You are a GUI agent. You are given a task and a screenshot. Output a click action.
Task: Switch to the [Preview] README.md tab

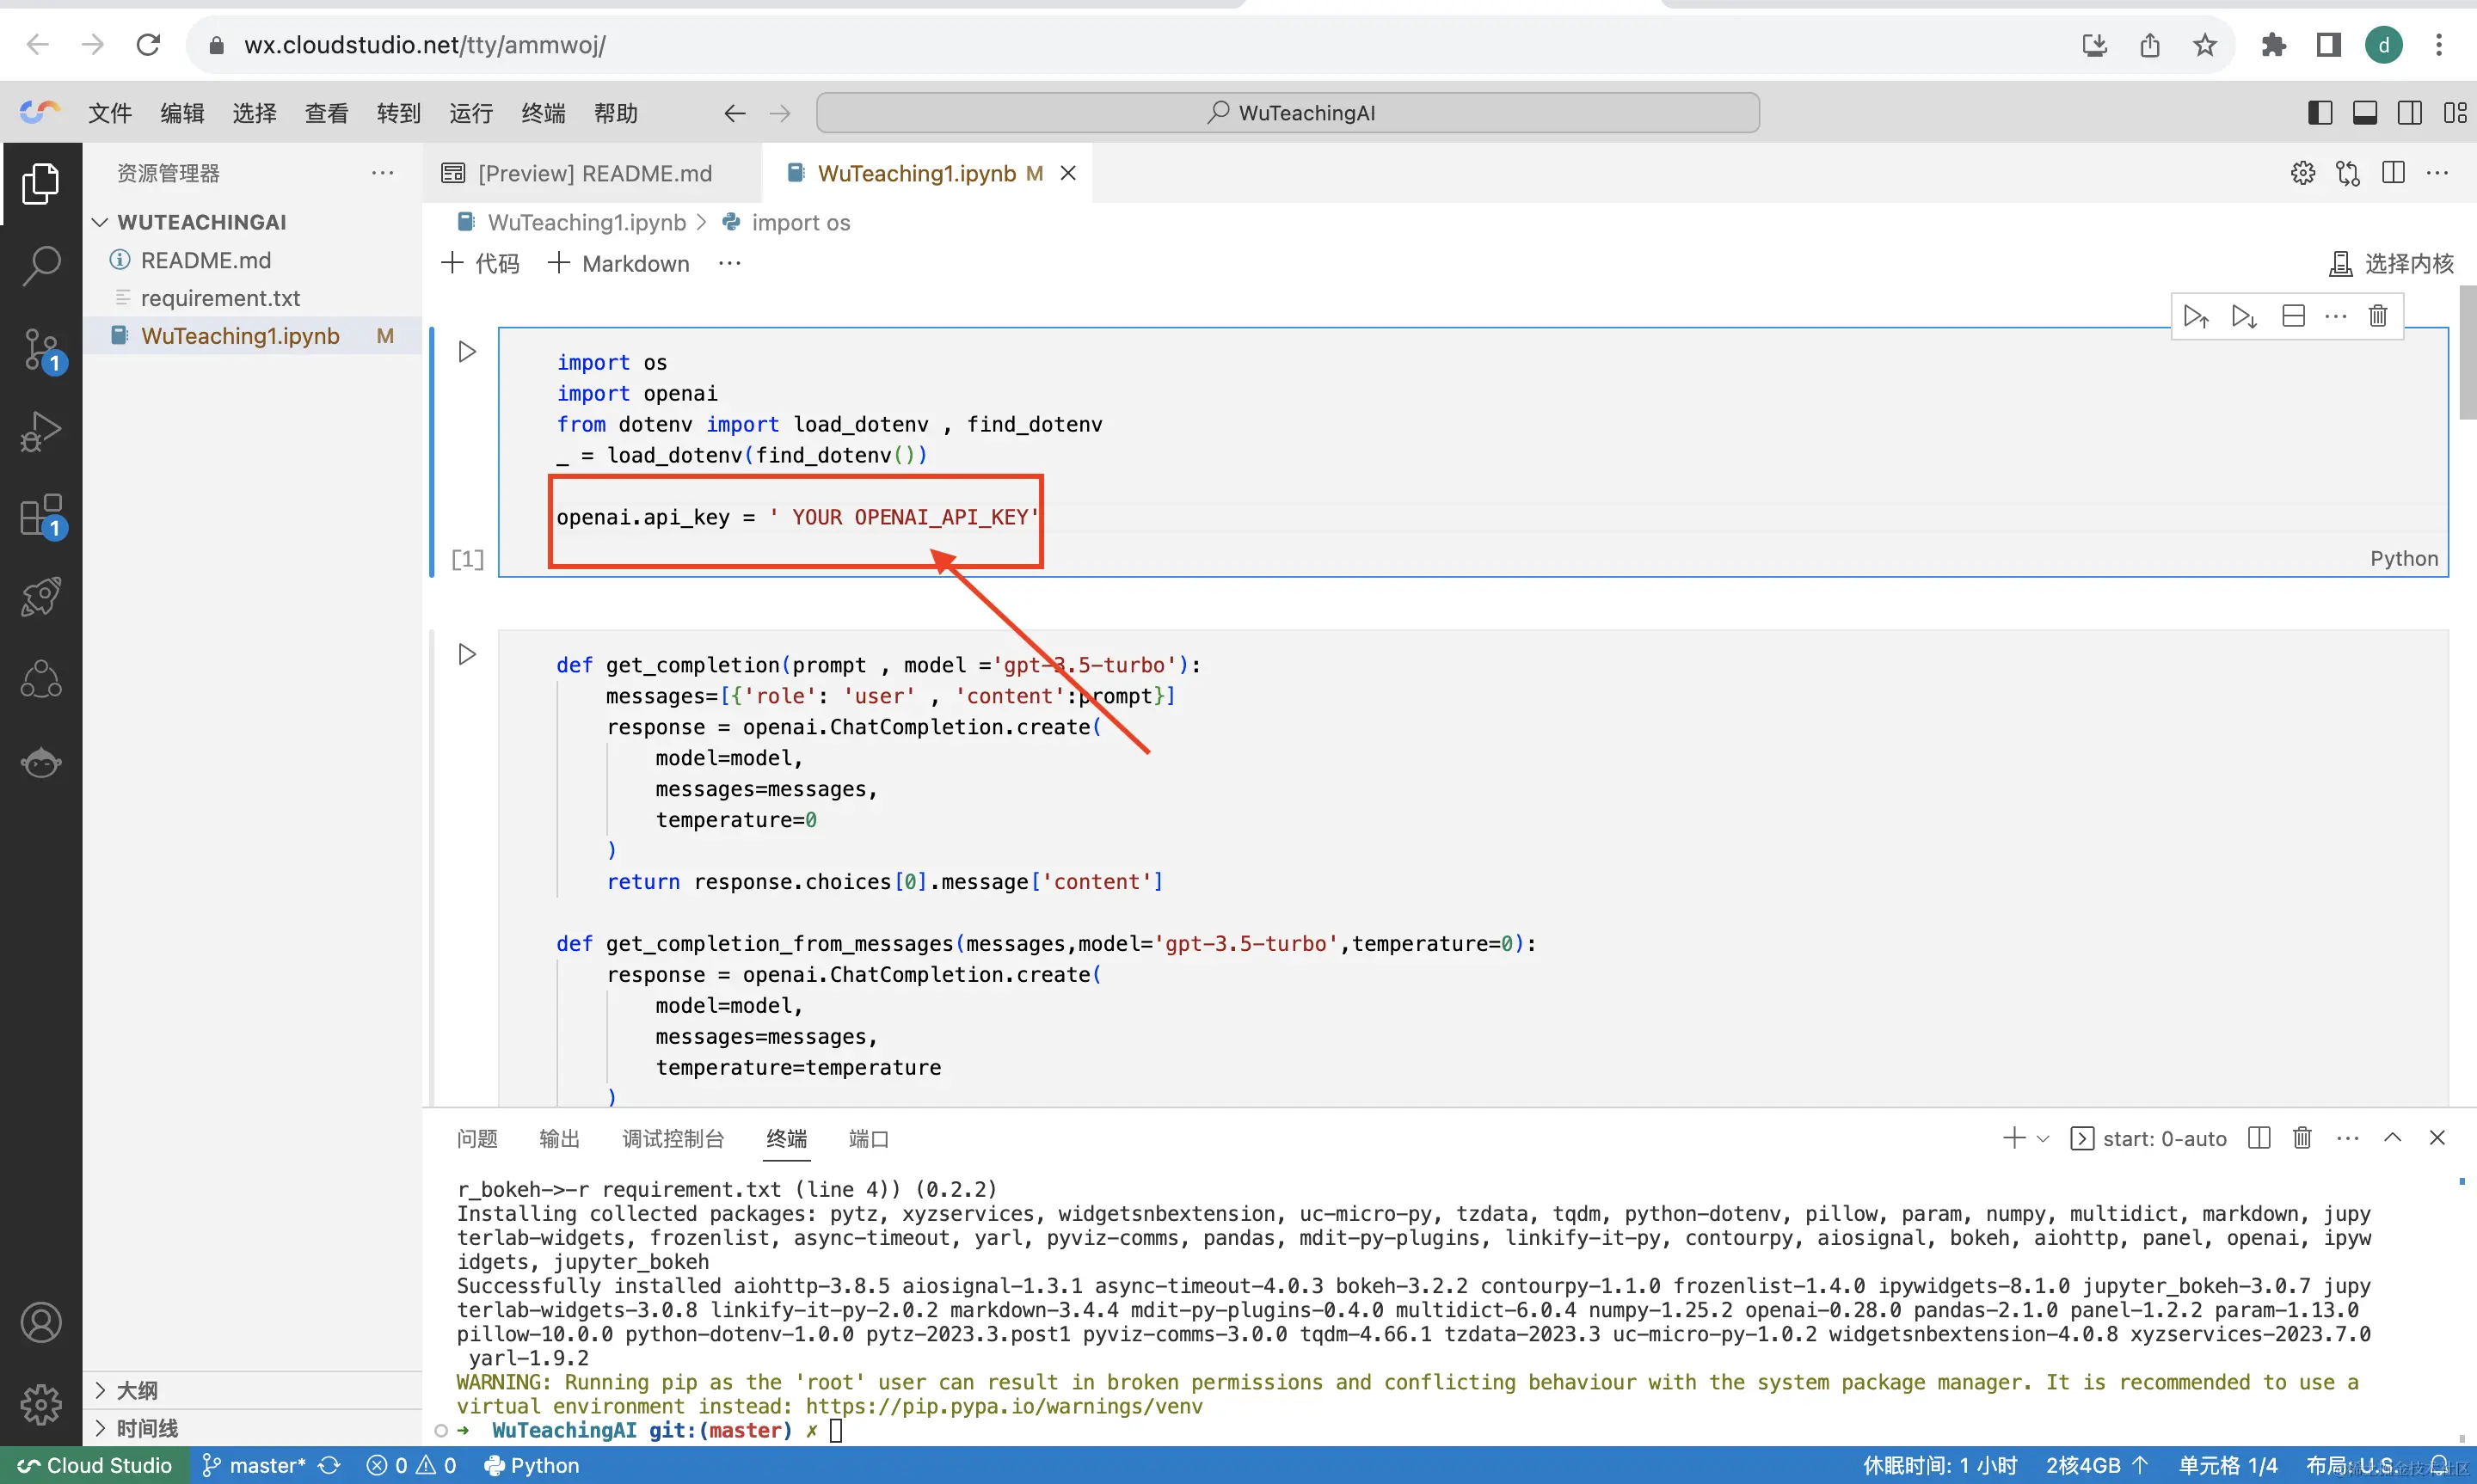594,173
